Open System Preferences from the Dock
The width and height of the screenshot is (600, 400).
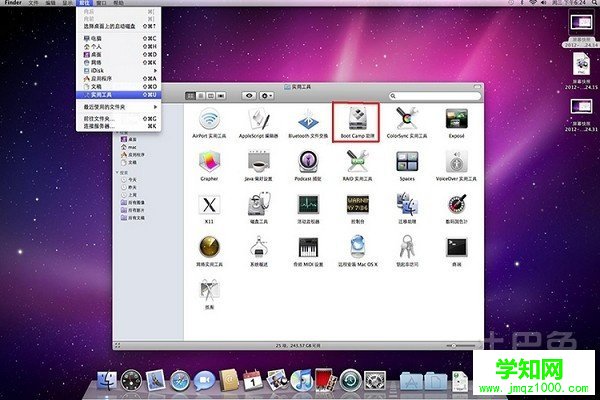tap(374, 380)
